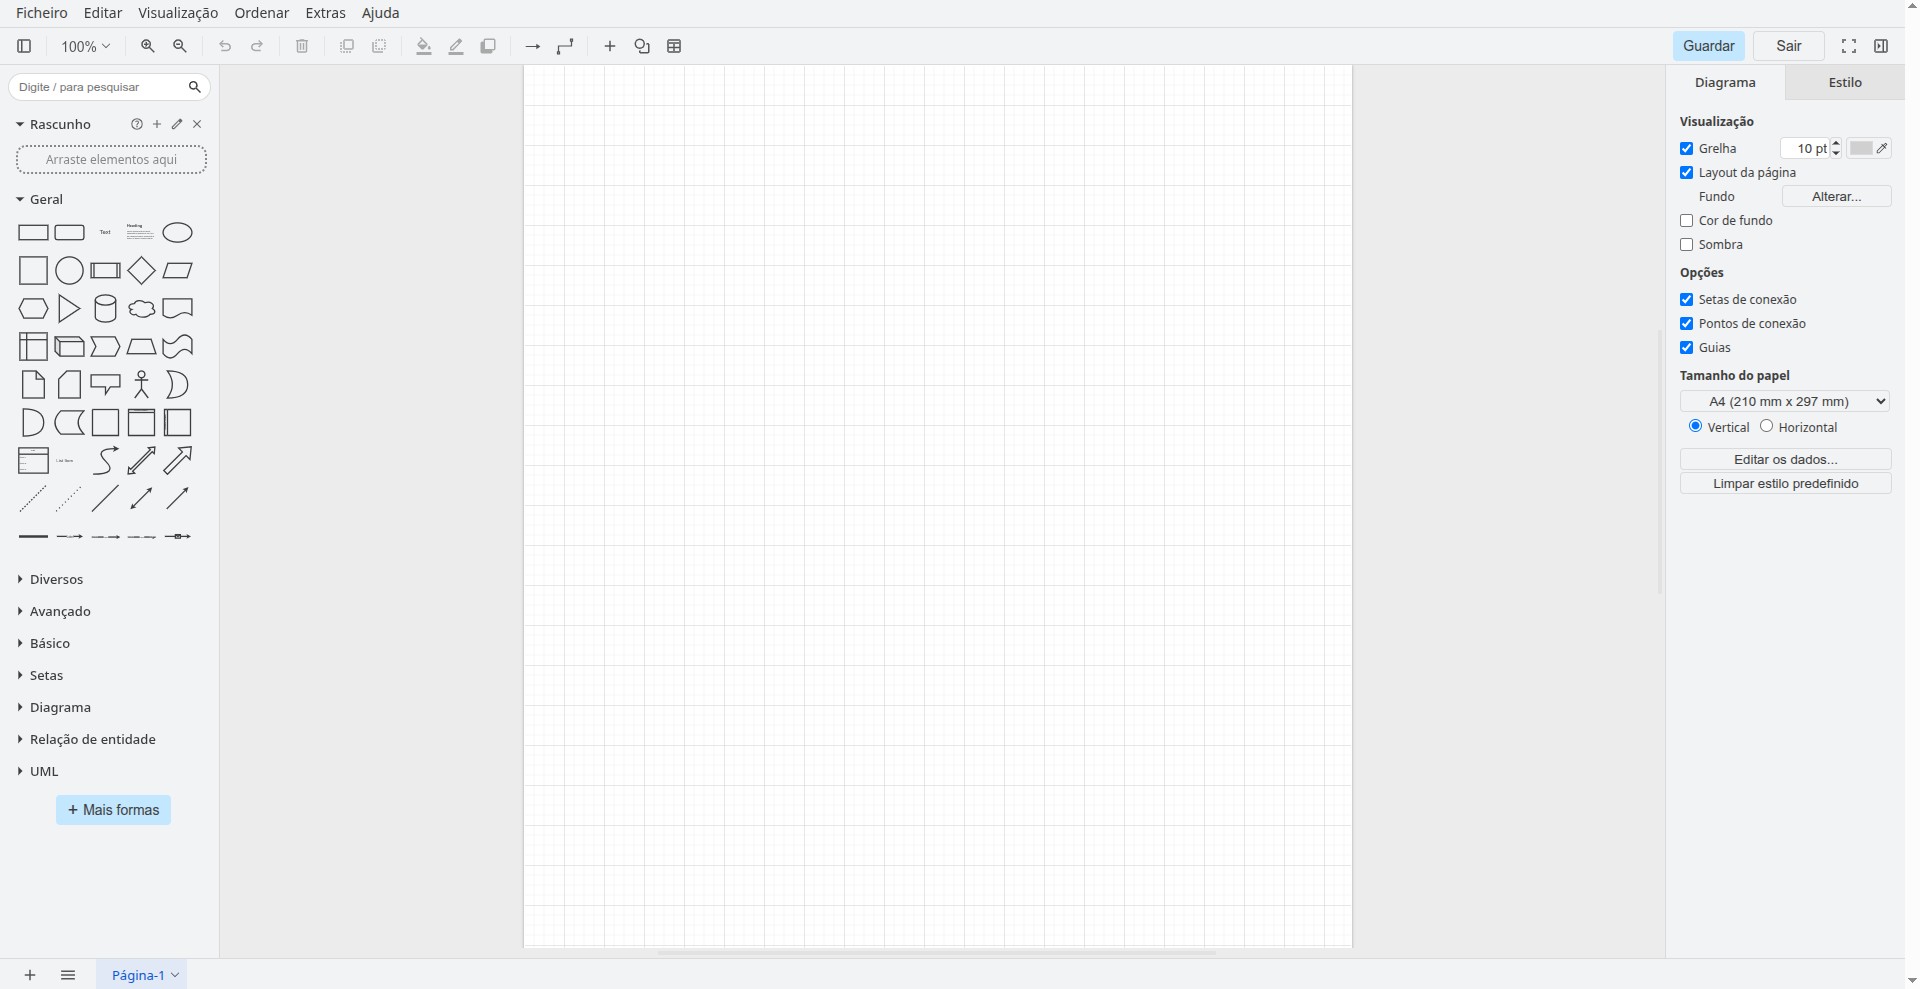Expand the Setas shape category
1920x989 pixels.
[46, 676]
